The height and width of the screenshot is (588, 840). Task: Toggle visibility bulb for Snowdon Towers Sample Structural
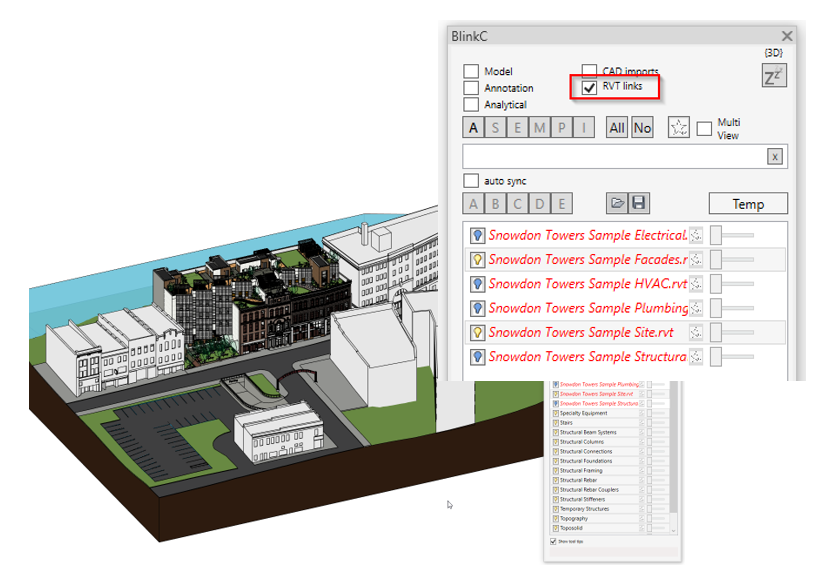[x=477, y=357]
